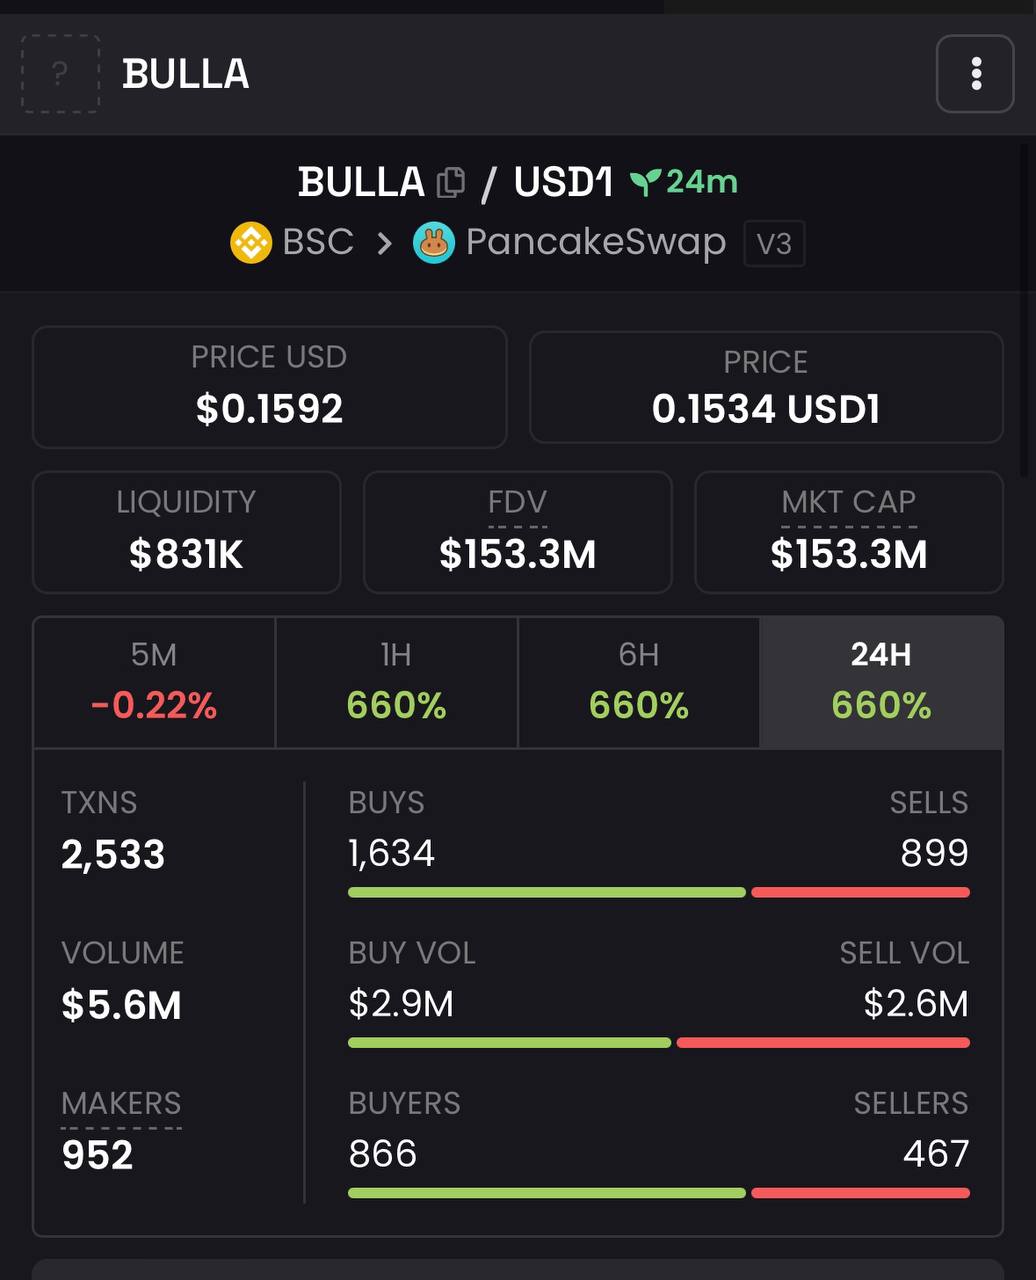Viewport: 1036px width, 1280px height.
Task: Open the three-dot options menu
Action: (975, 74)
